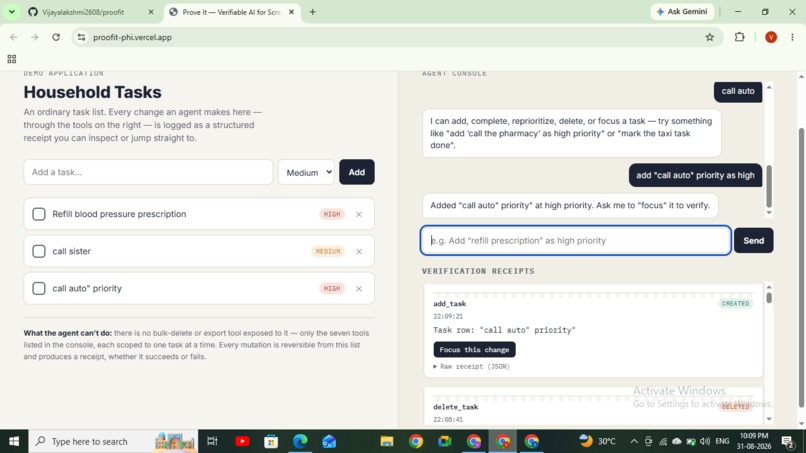Launch YouTube from the taskbar

coord(242,441)
